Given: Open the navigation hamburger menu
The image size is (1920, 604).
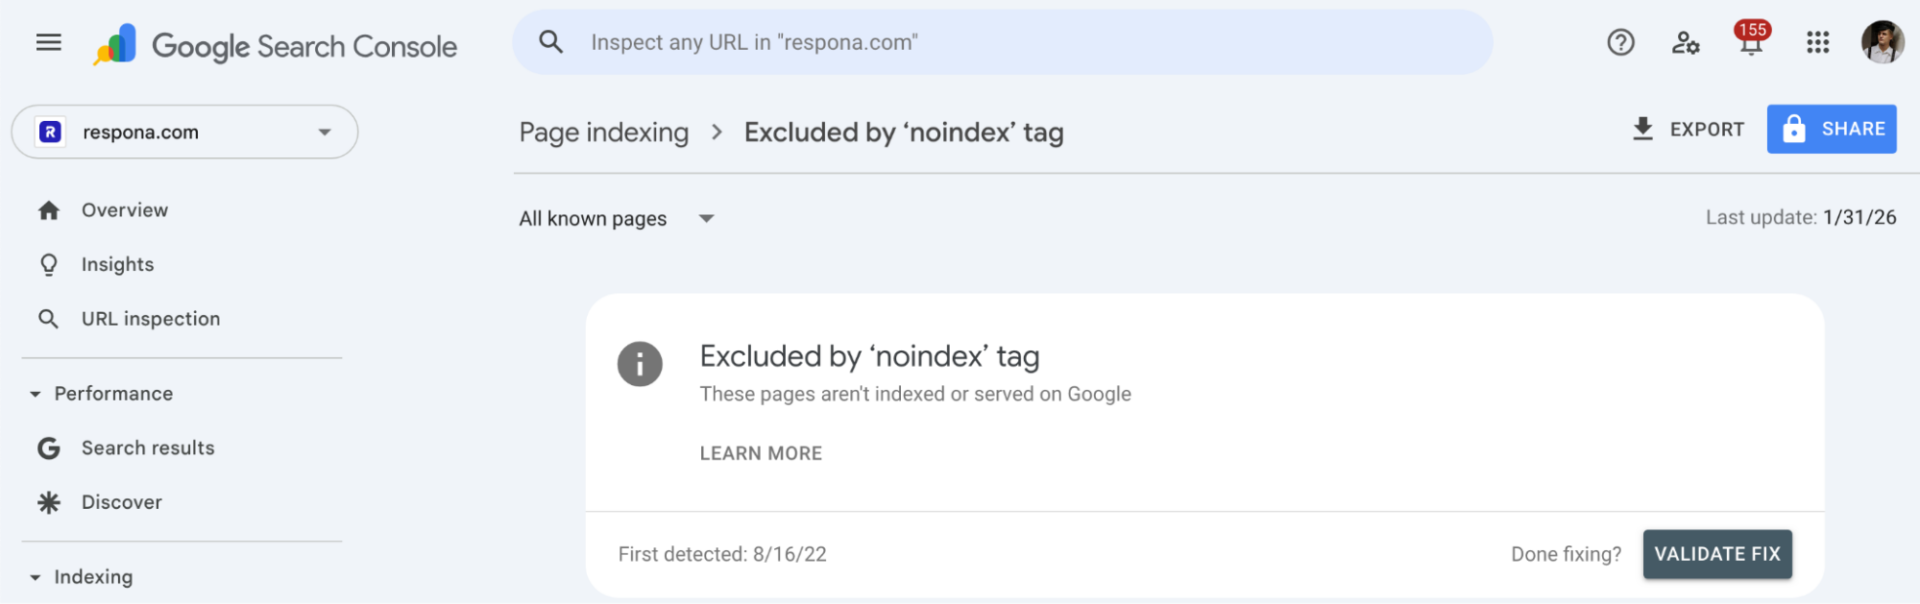Looking at the screenshot, I should coord(47,42).
